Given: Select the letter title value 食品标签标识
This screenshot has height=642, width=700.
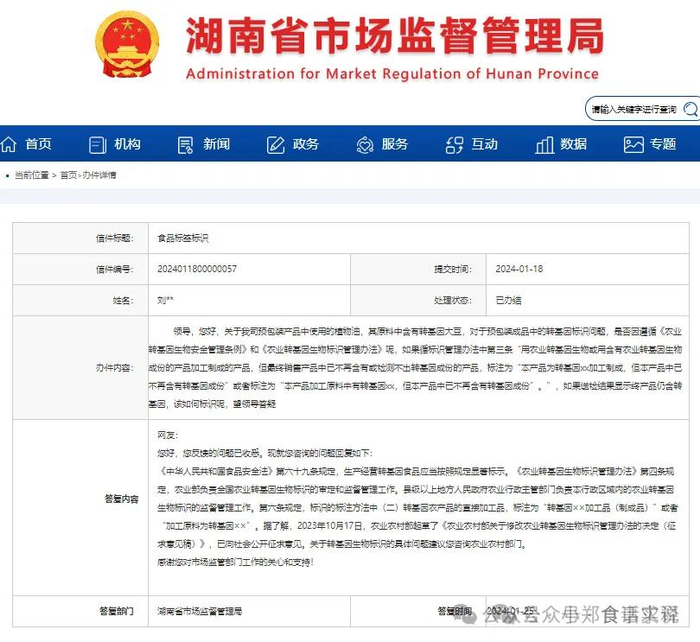Looking at the screenshot, I should click(x=183, y=238).
